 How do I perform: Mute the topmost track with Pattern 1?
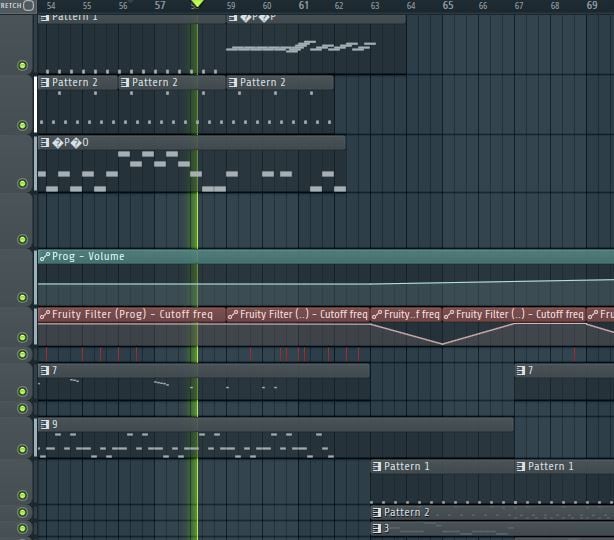(x=22, y=65)
